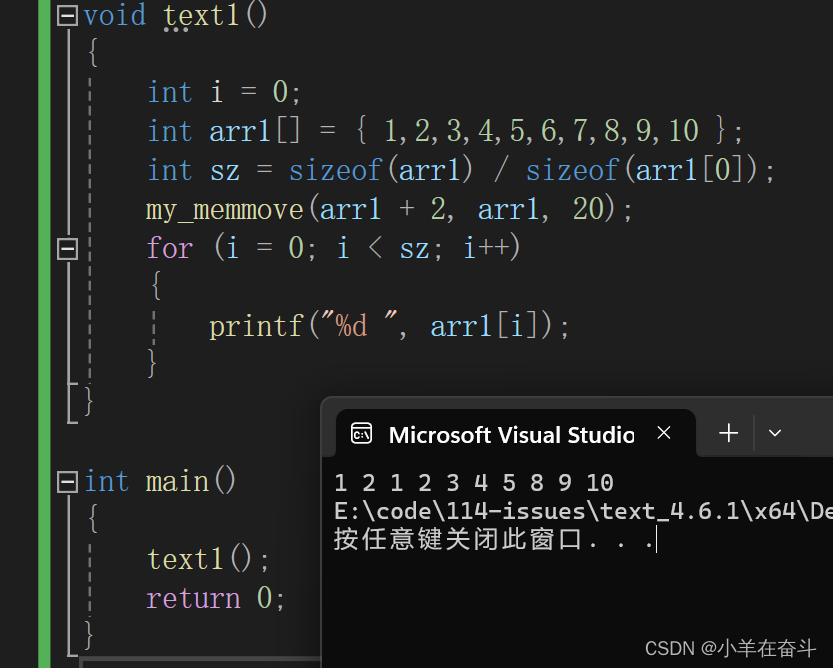Click the E:\code\114-issues path line in console
The height and width of the screenshot is (668, 833).
583,511
